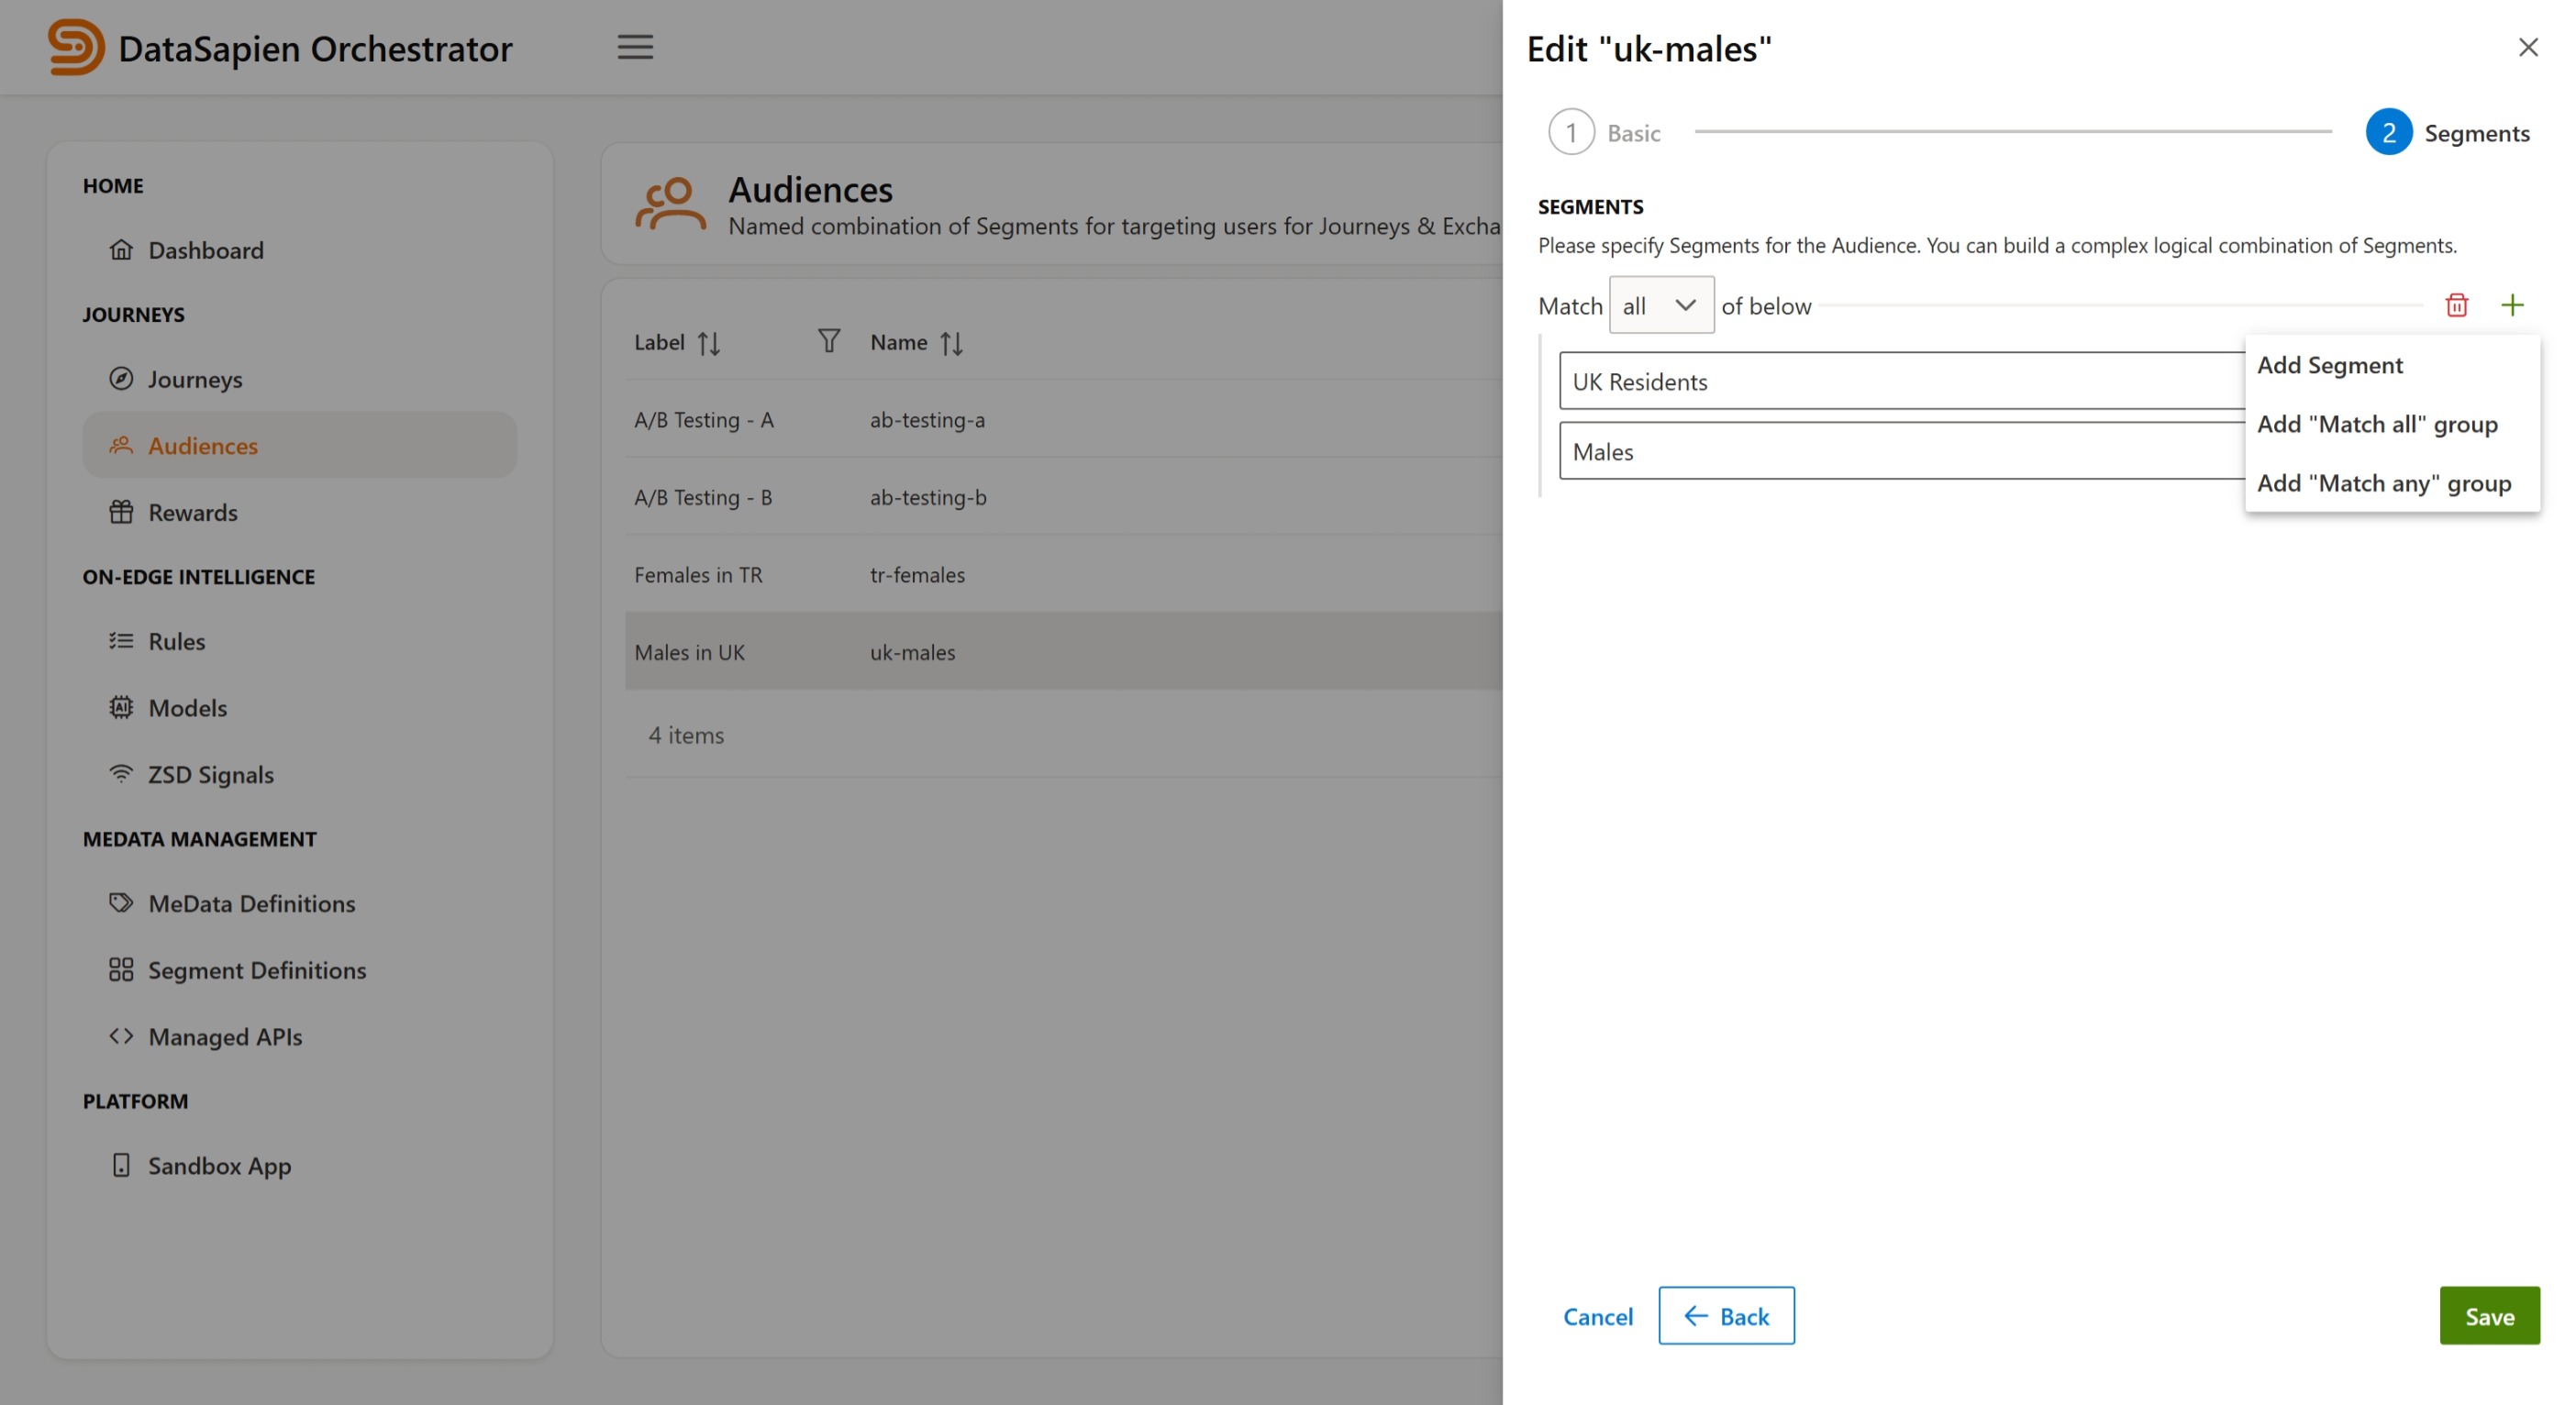Screen dimensions: 2576x1405
Task: Save the uk-males audience
Action: (x=2489, y=1315)
